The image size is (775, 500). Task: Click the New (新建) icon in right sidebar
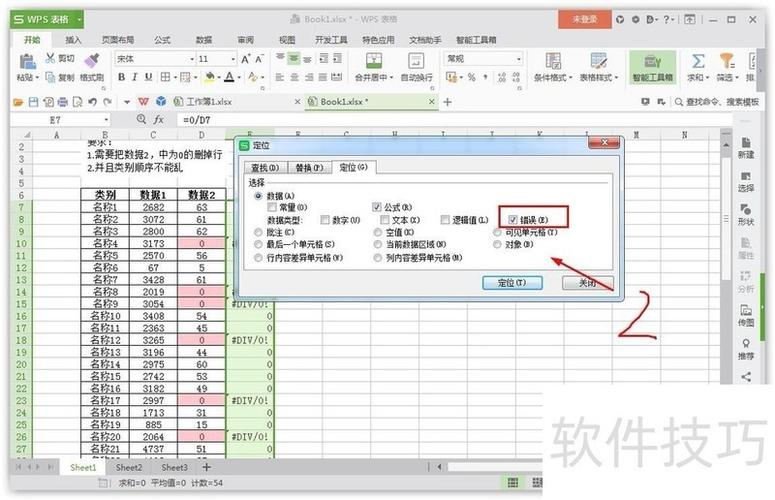746,143
